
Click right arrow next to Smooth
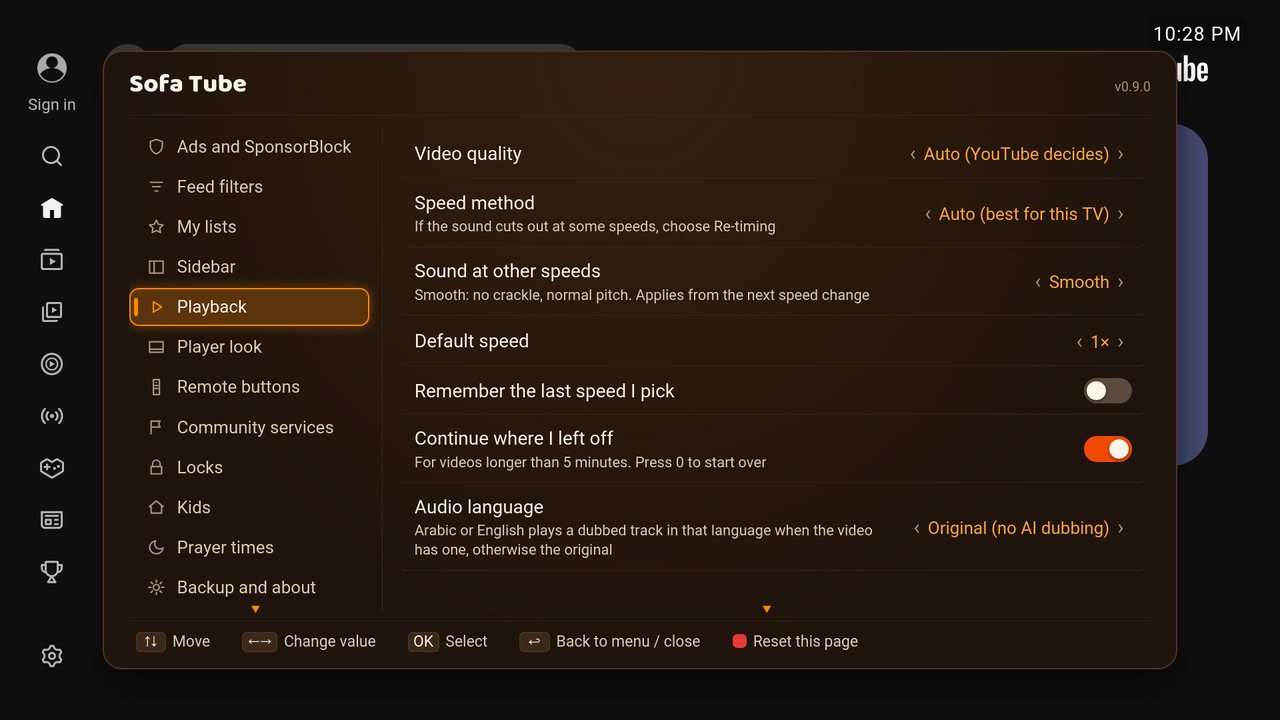coord(1121,282)
